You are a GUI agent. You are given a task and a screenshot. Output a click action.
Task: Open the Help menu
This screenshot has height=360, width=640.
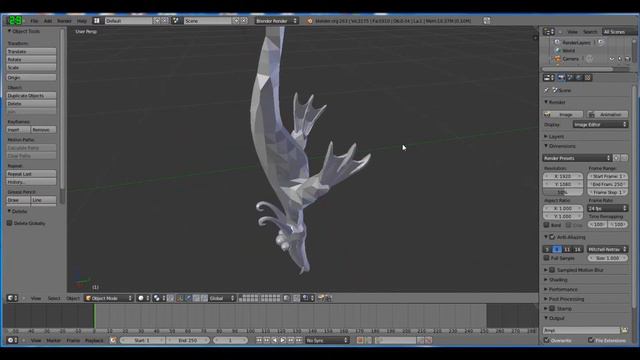point(82,21)
